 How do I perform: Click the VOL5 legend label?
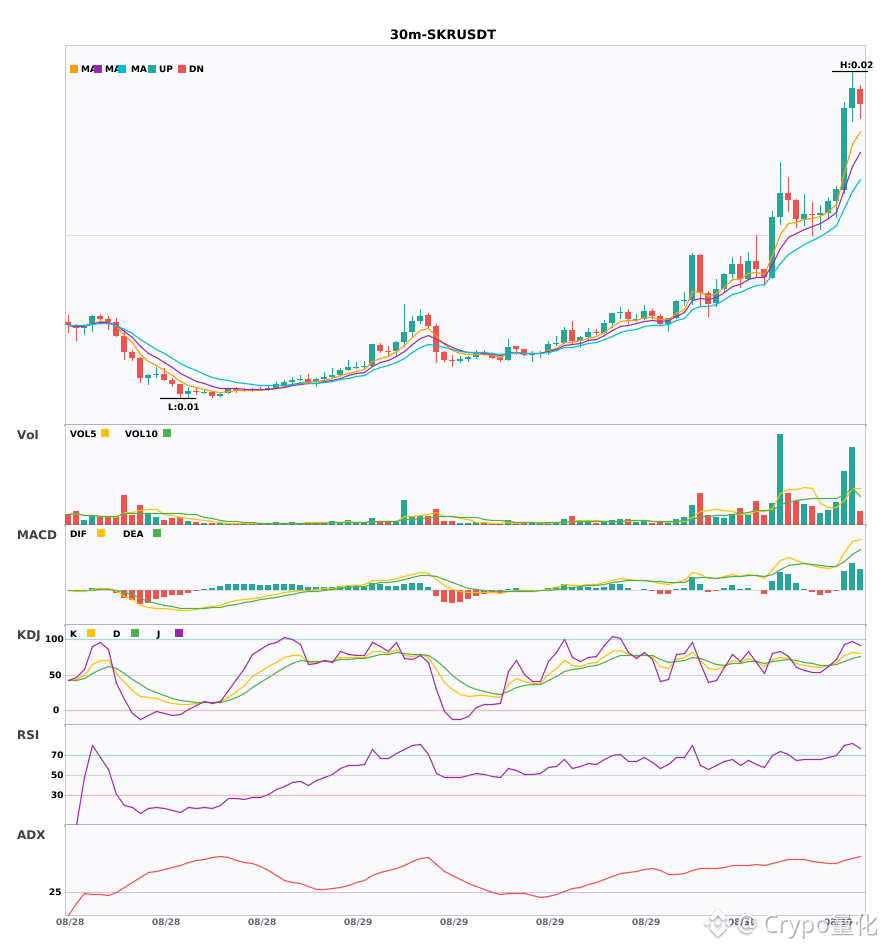click(x=83, y=434)
